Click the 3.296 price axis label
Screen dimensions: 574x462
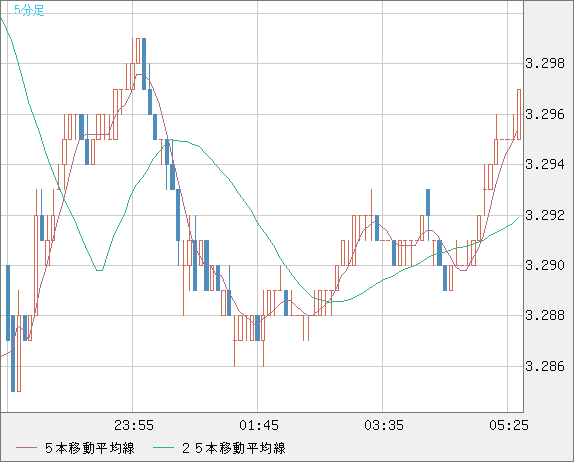(x=545, y=115)
